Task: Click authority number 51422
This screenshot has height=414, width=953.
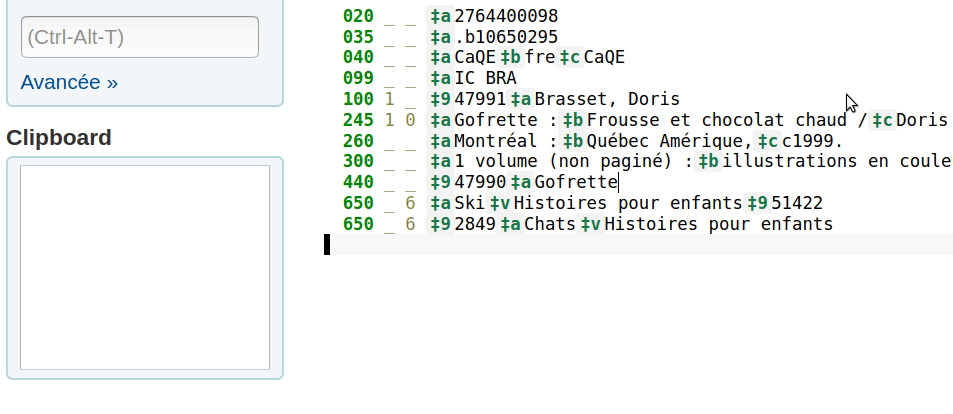Action: point(797,203)
